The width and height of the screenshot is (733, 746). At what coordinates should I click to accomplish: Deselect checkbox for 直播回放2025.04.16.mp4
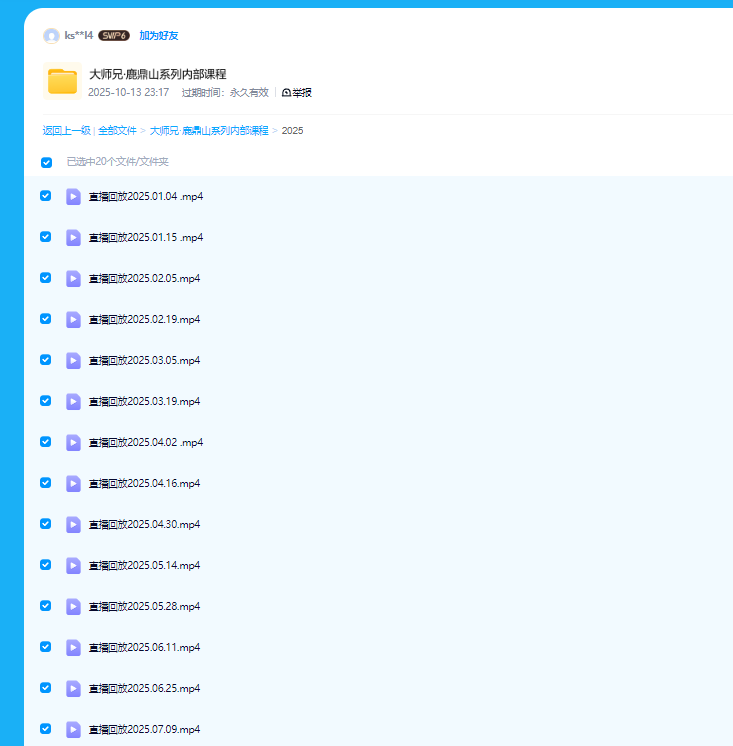[45, 483]
